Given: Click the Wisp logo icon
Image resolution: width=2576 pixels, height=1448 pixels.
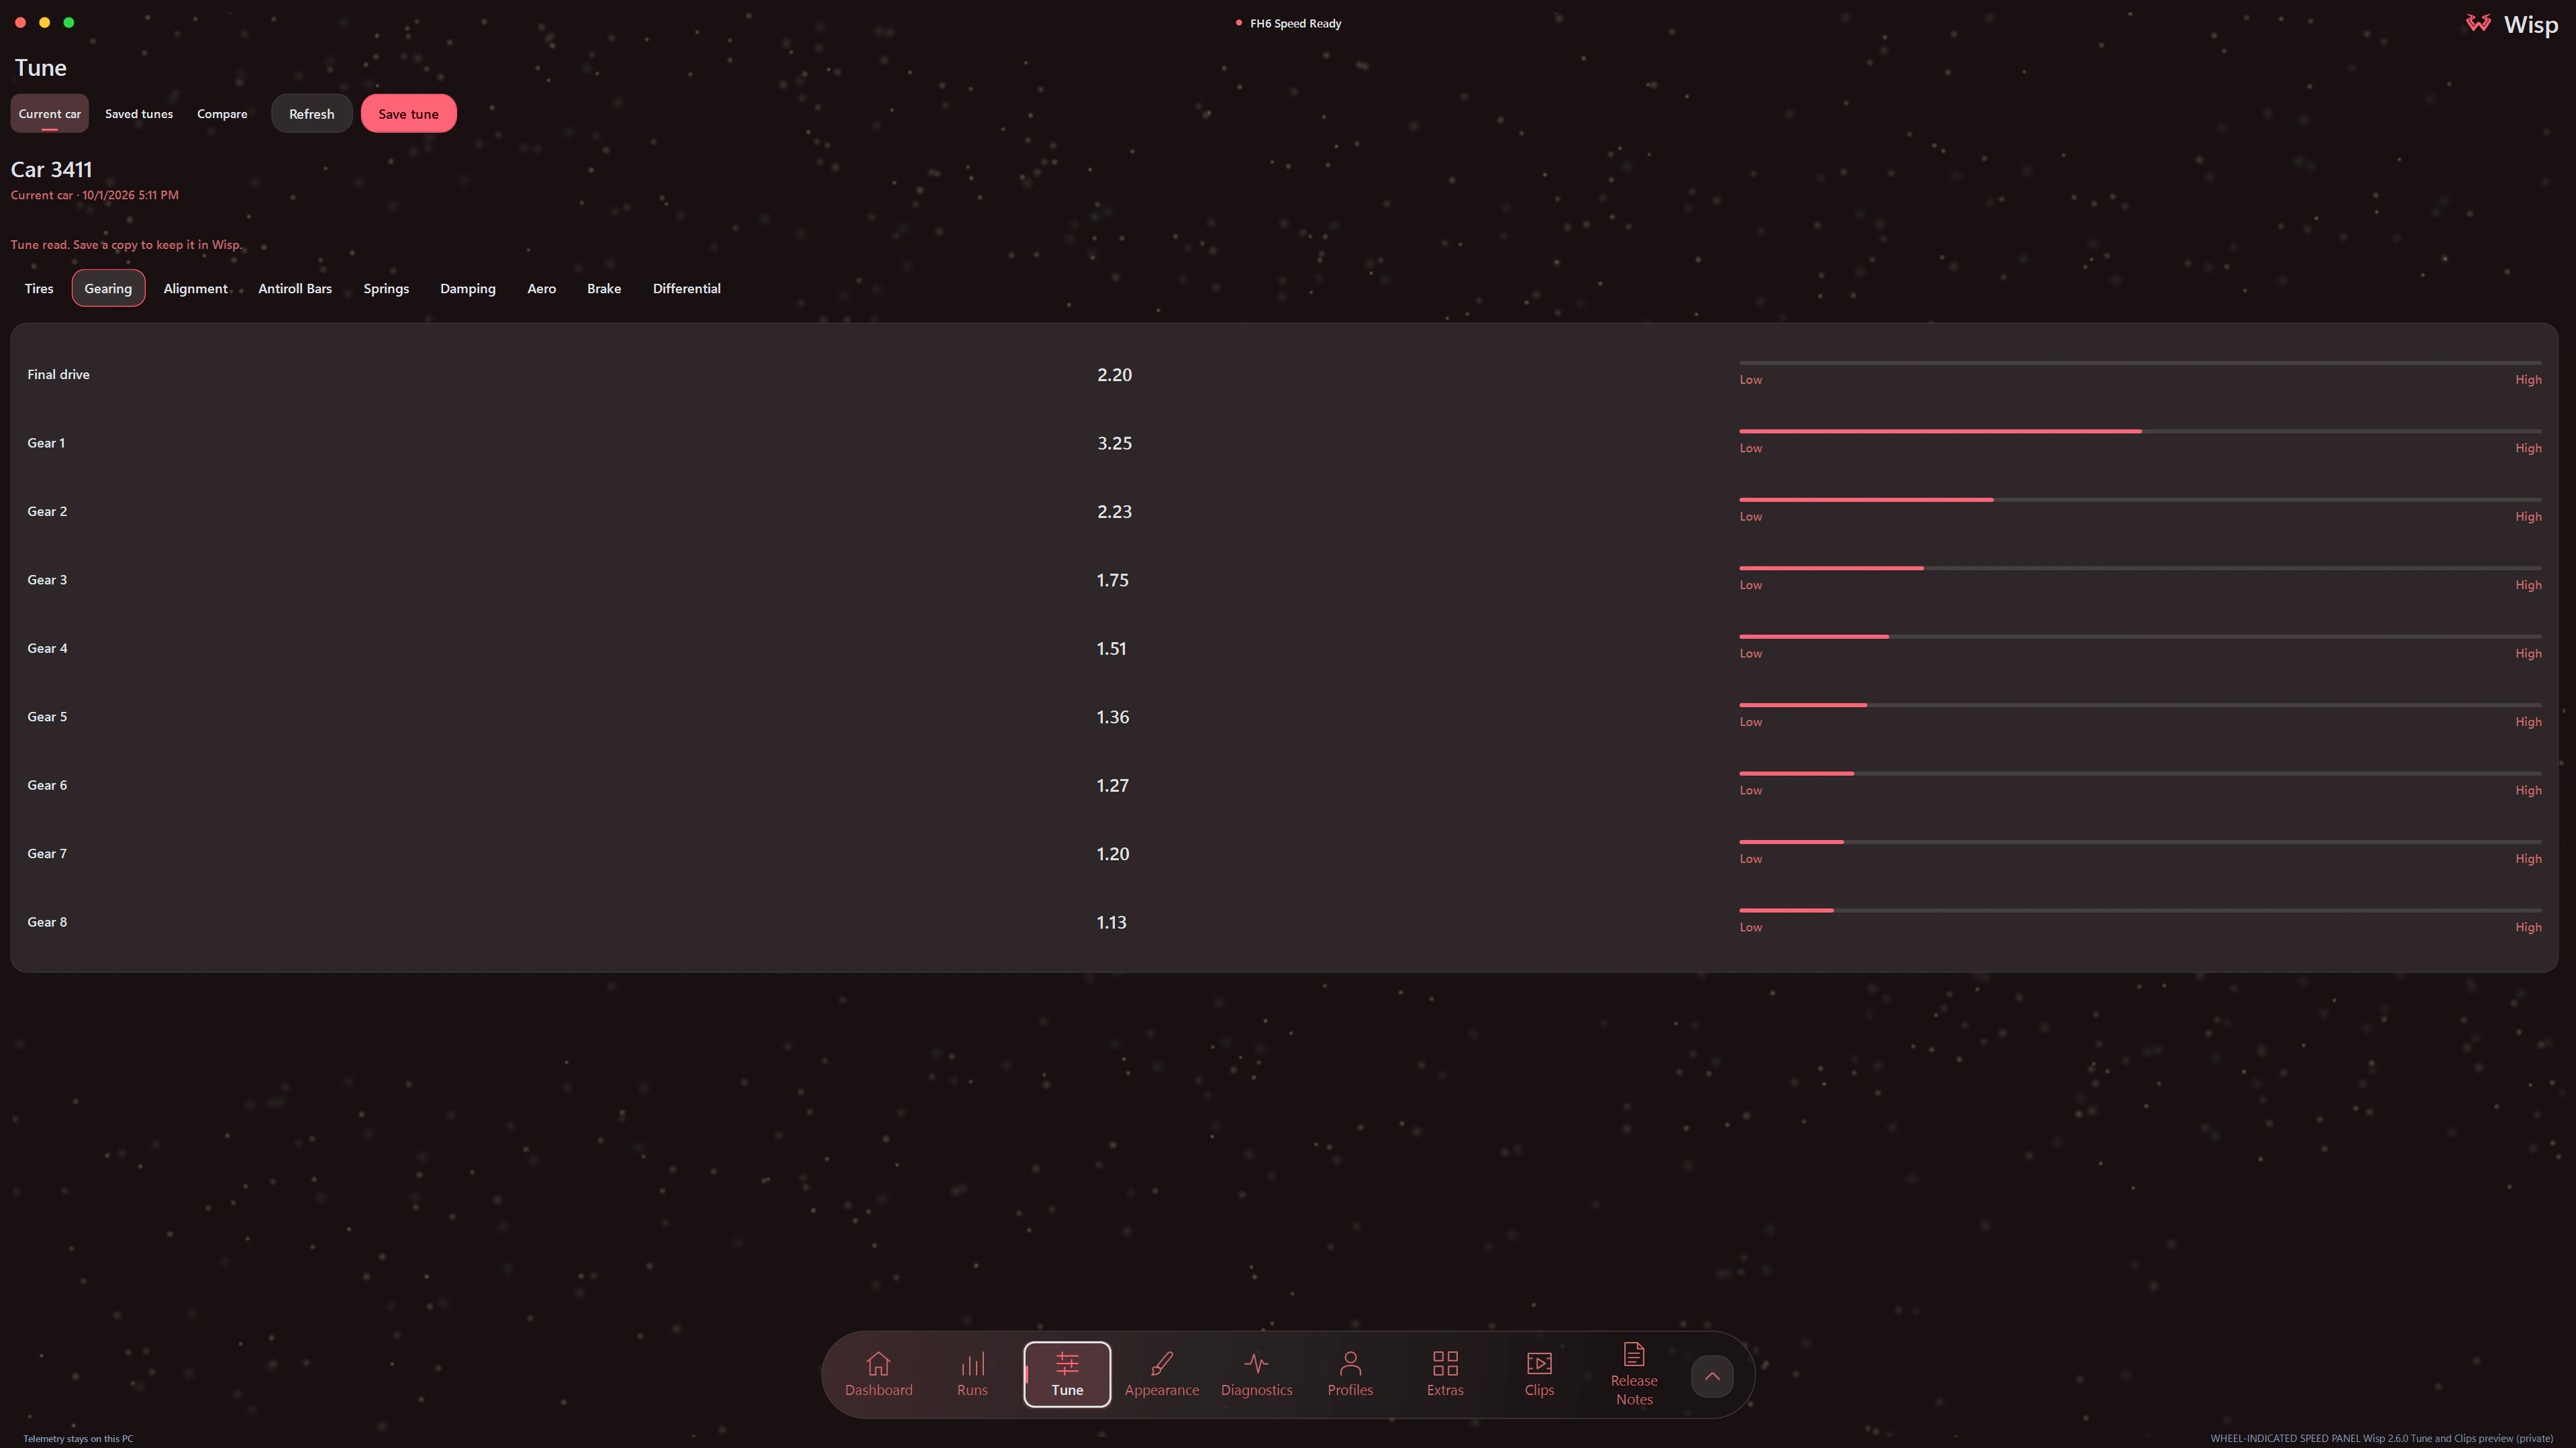Looking at the screenshot, I should click(x=2479, y=23).
